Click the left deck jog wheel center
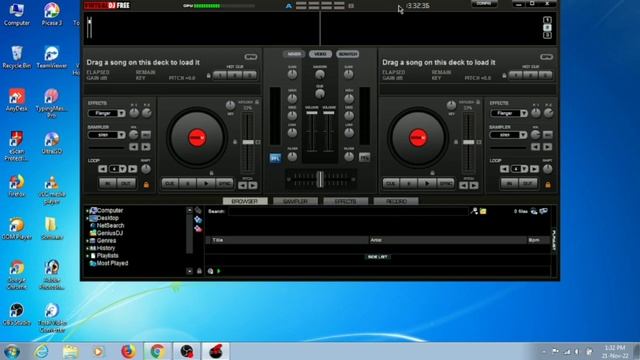 (197, 138)
